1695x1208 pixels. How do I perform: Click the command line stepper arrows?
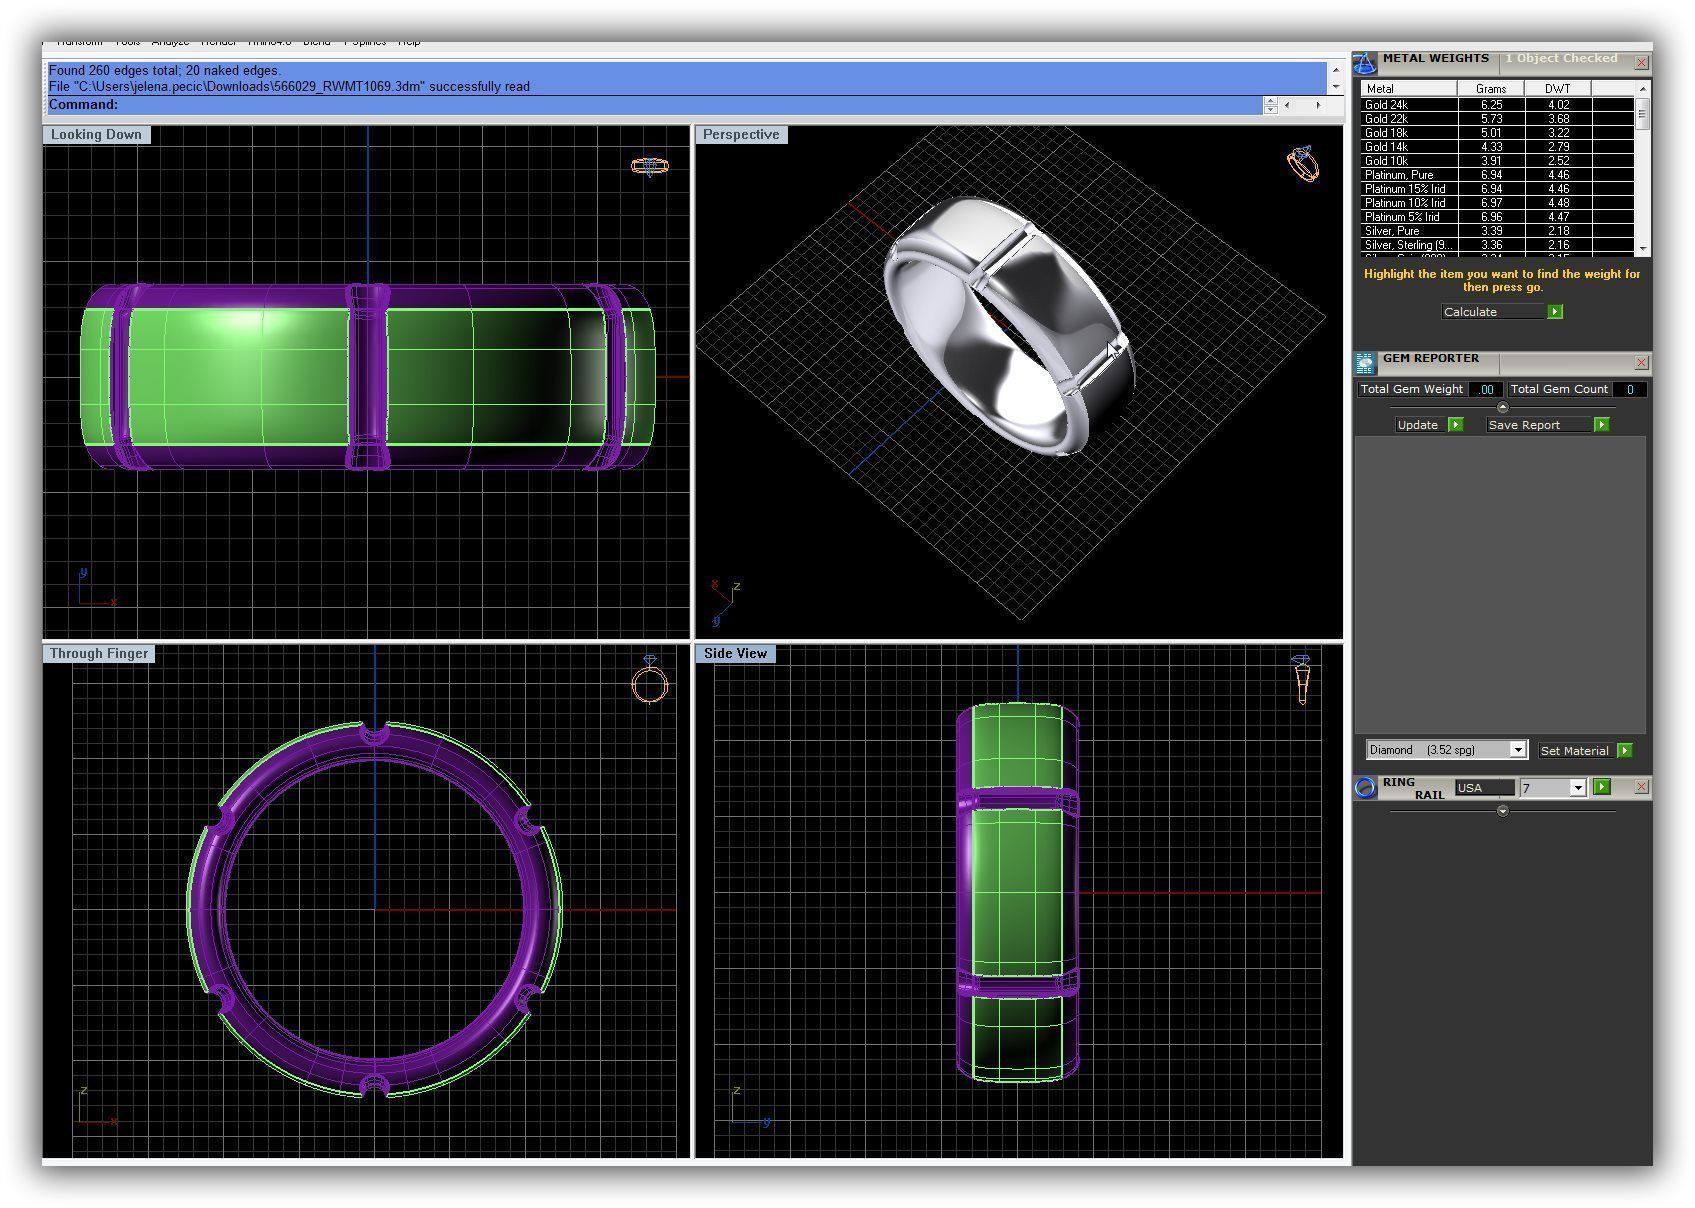pyautogui.click(x=1271, y=105)
